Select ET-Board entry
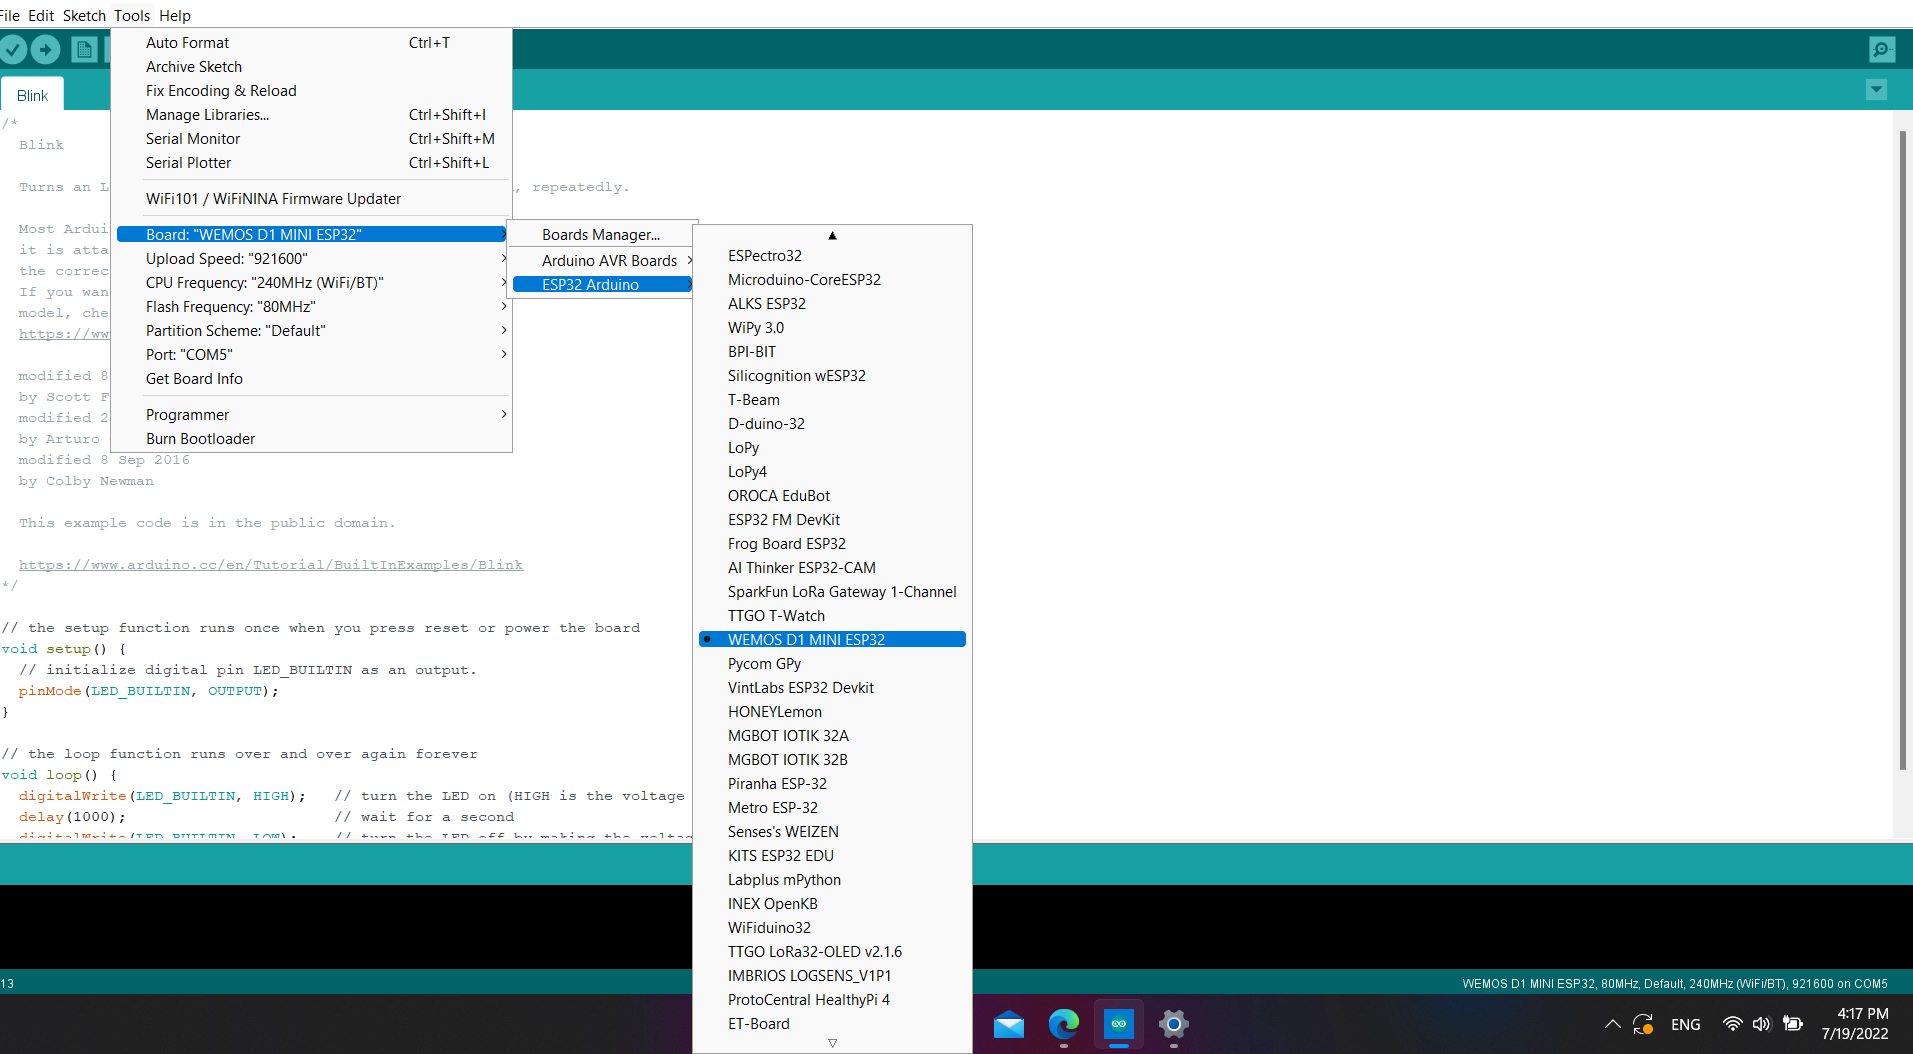1913x1054 pixels. point(832,1024)
